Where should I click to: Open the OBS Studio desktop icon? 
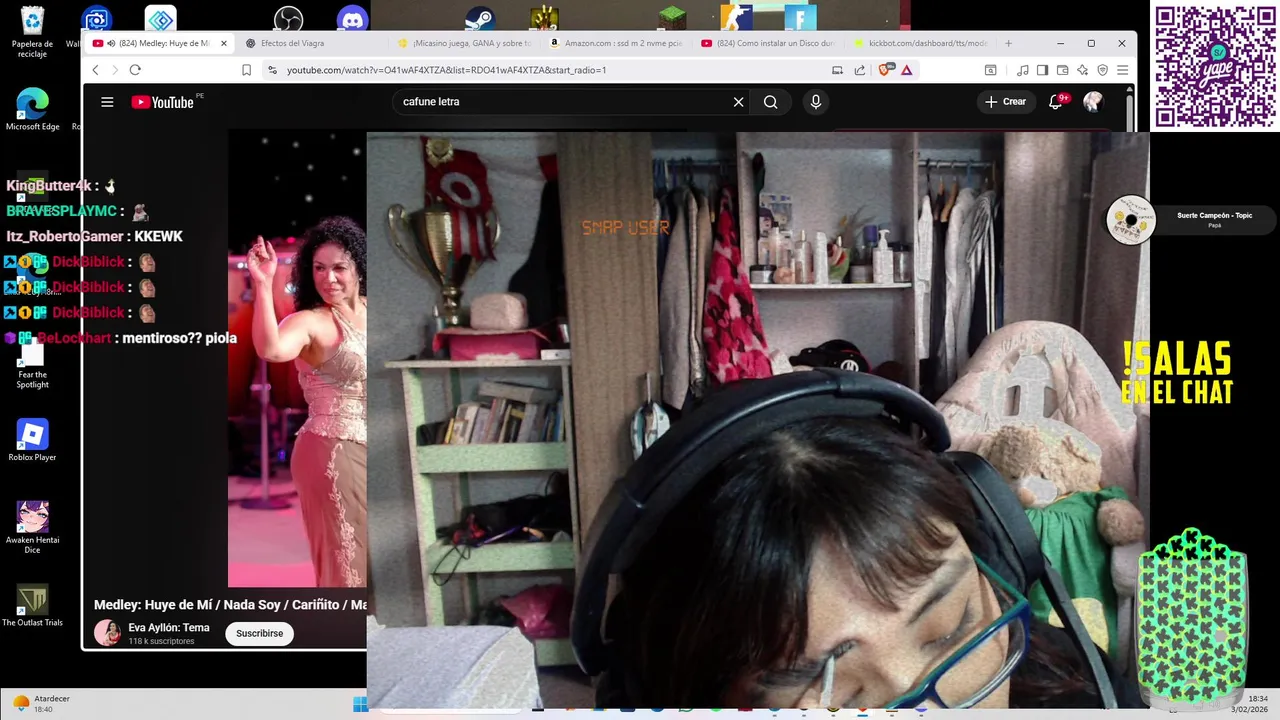[288, 18]
